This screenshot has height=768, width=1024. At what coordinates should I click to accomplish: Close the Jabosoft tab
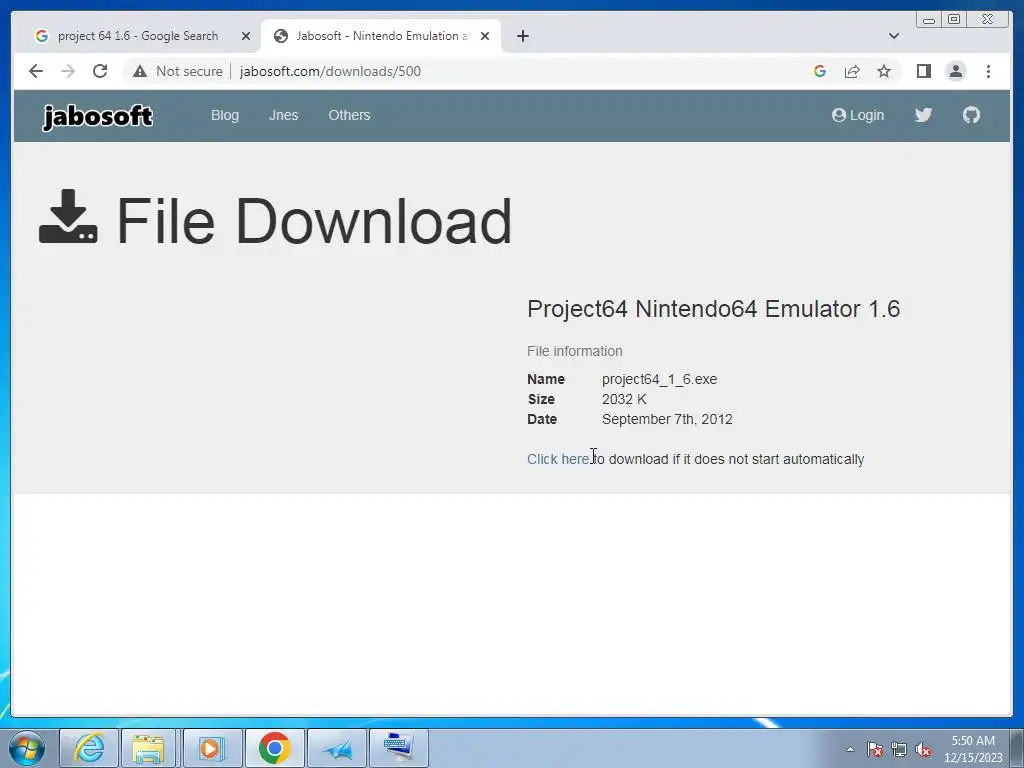pos(485,36)
